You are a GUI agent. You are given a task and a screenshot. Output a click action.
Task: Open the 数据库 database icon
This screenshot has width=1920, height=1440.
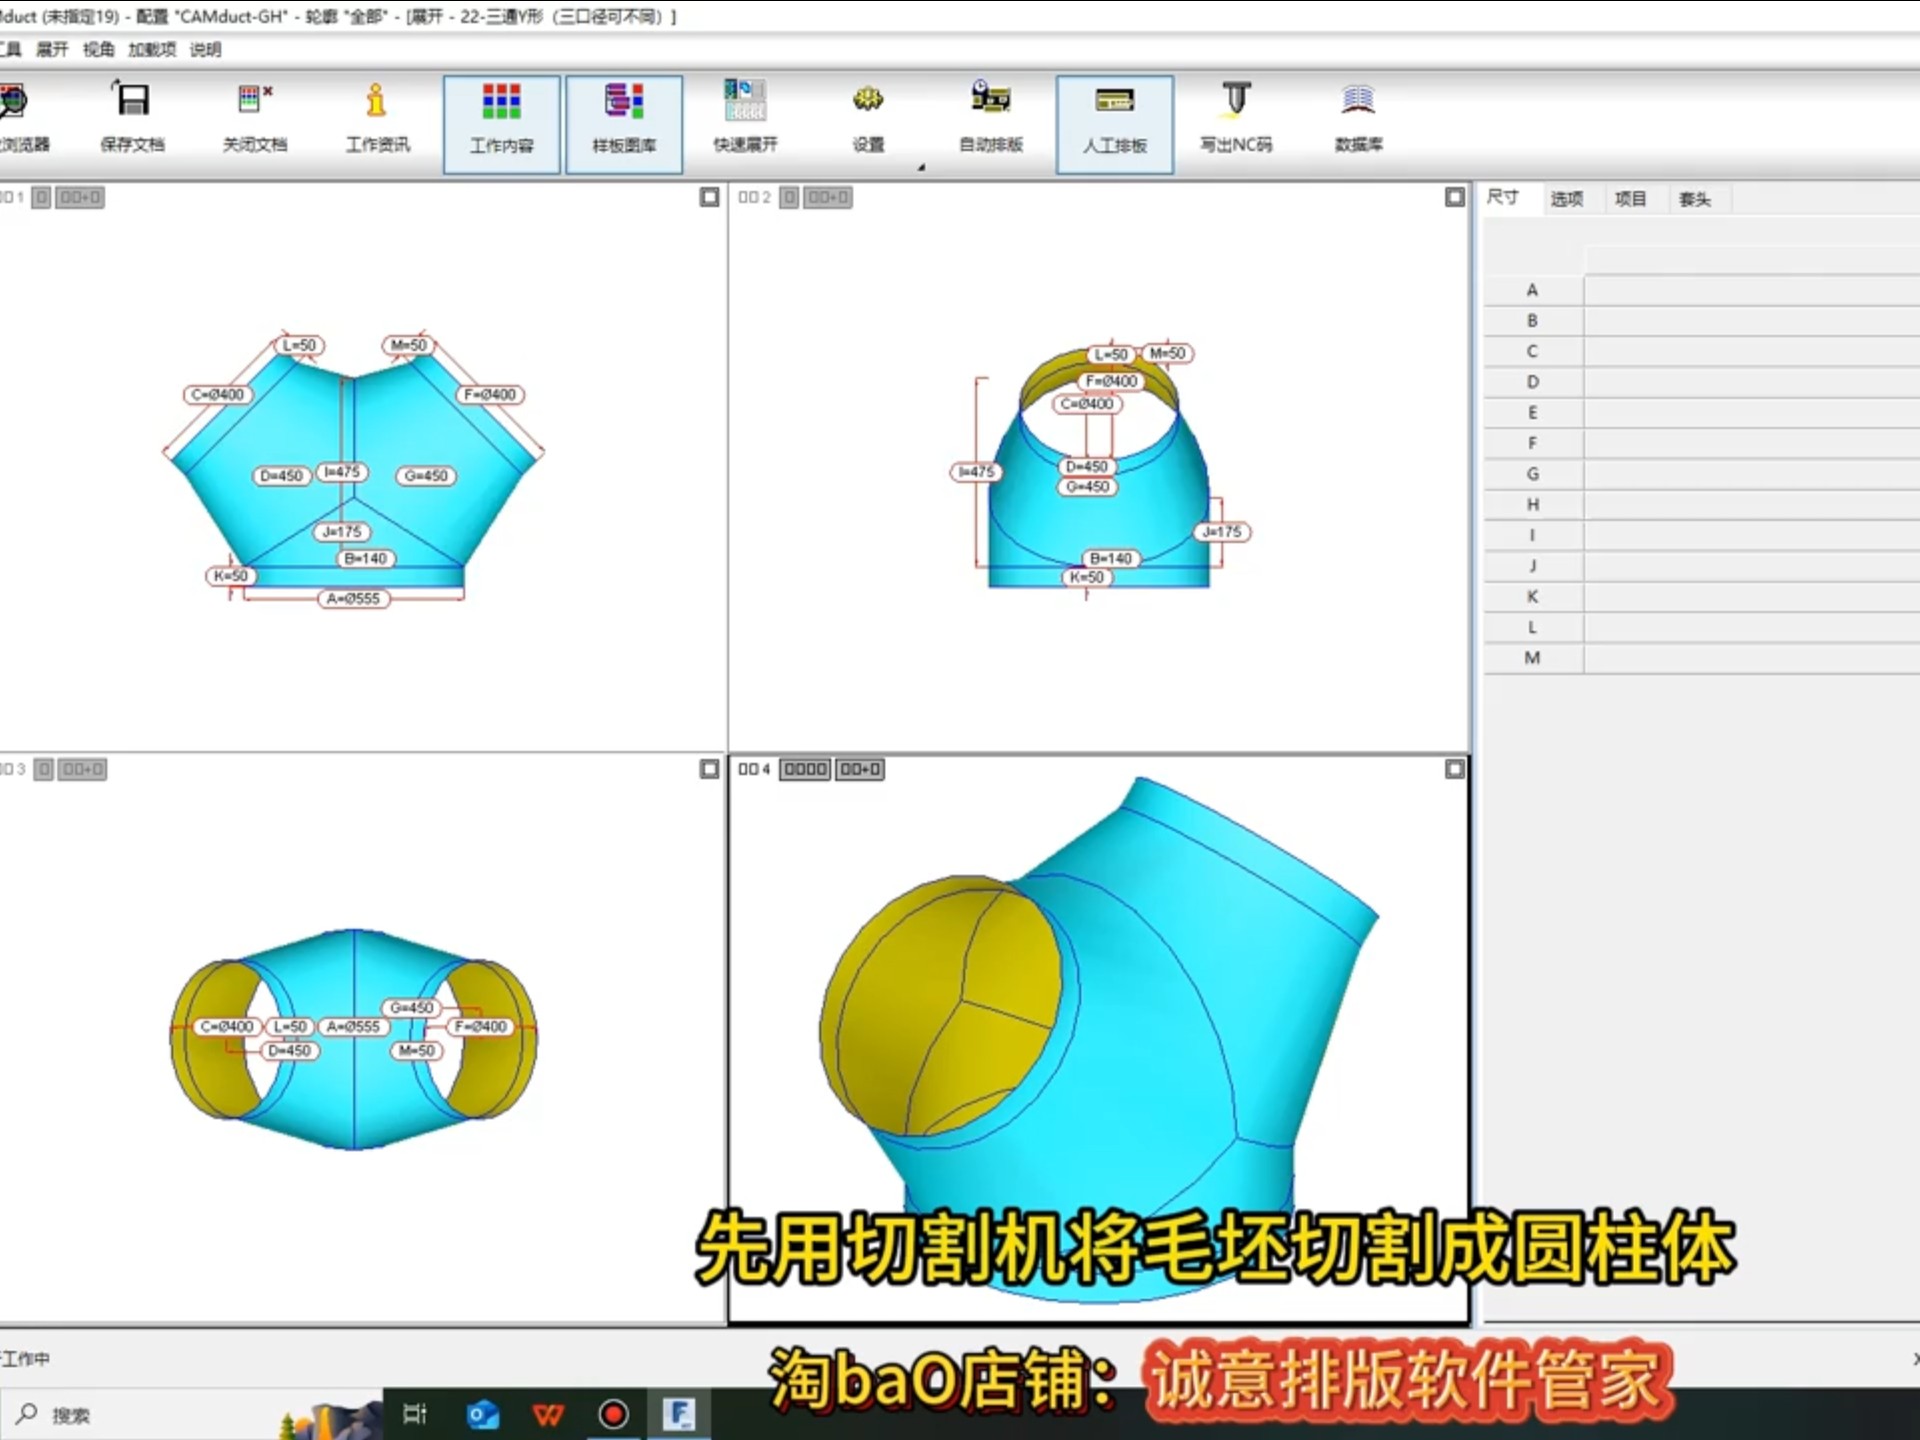coord(1358,101)
